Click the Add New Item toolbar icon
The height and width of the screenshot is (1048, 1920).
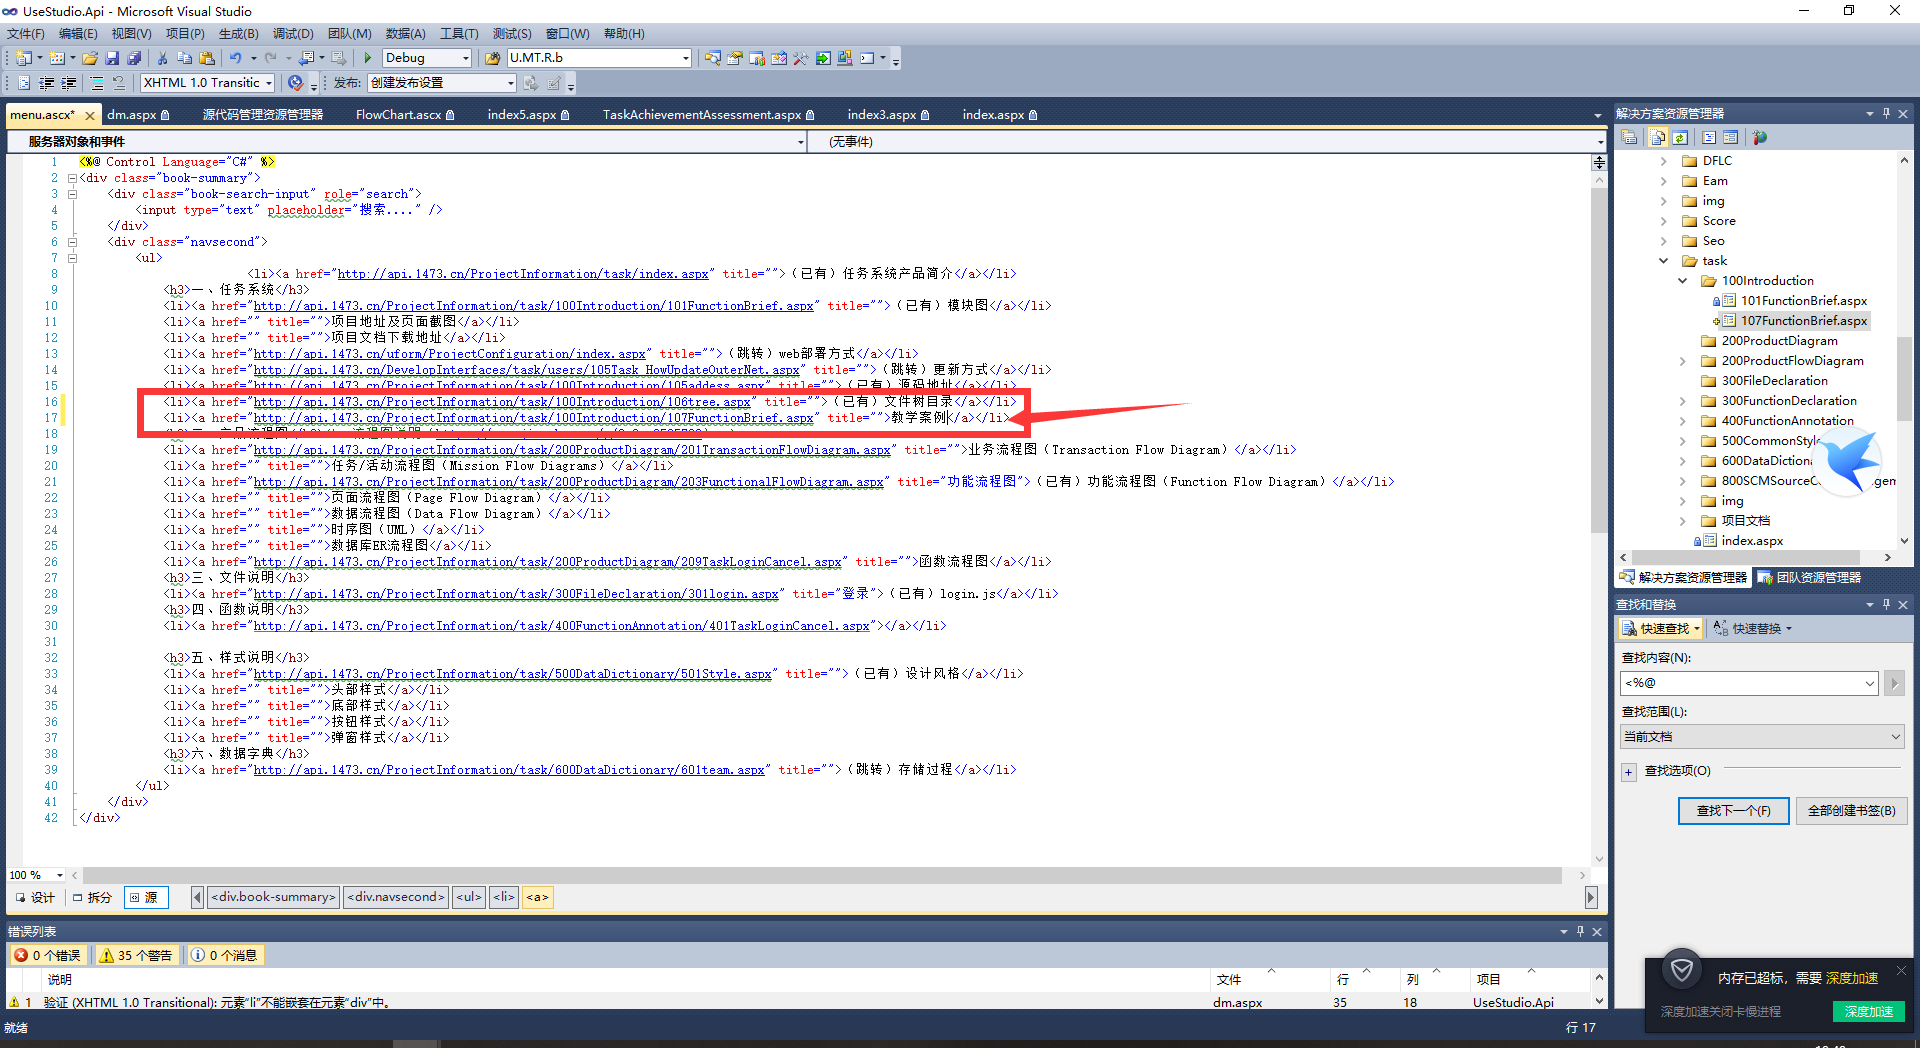click(x=57, y=58)
